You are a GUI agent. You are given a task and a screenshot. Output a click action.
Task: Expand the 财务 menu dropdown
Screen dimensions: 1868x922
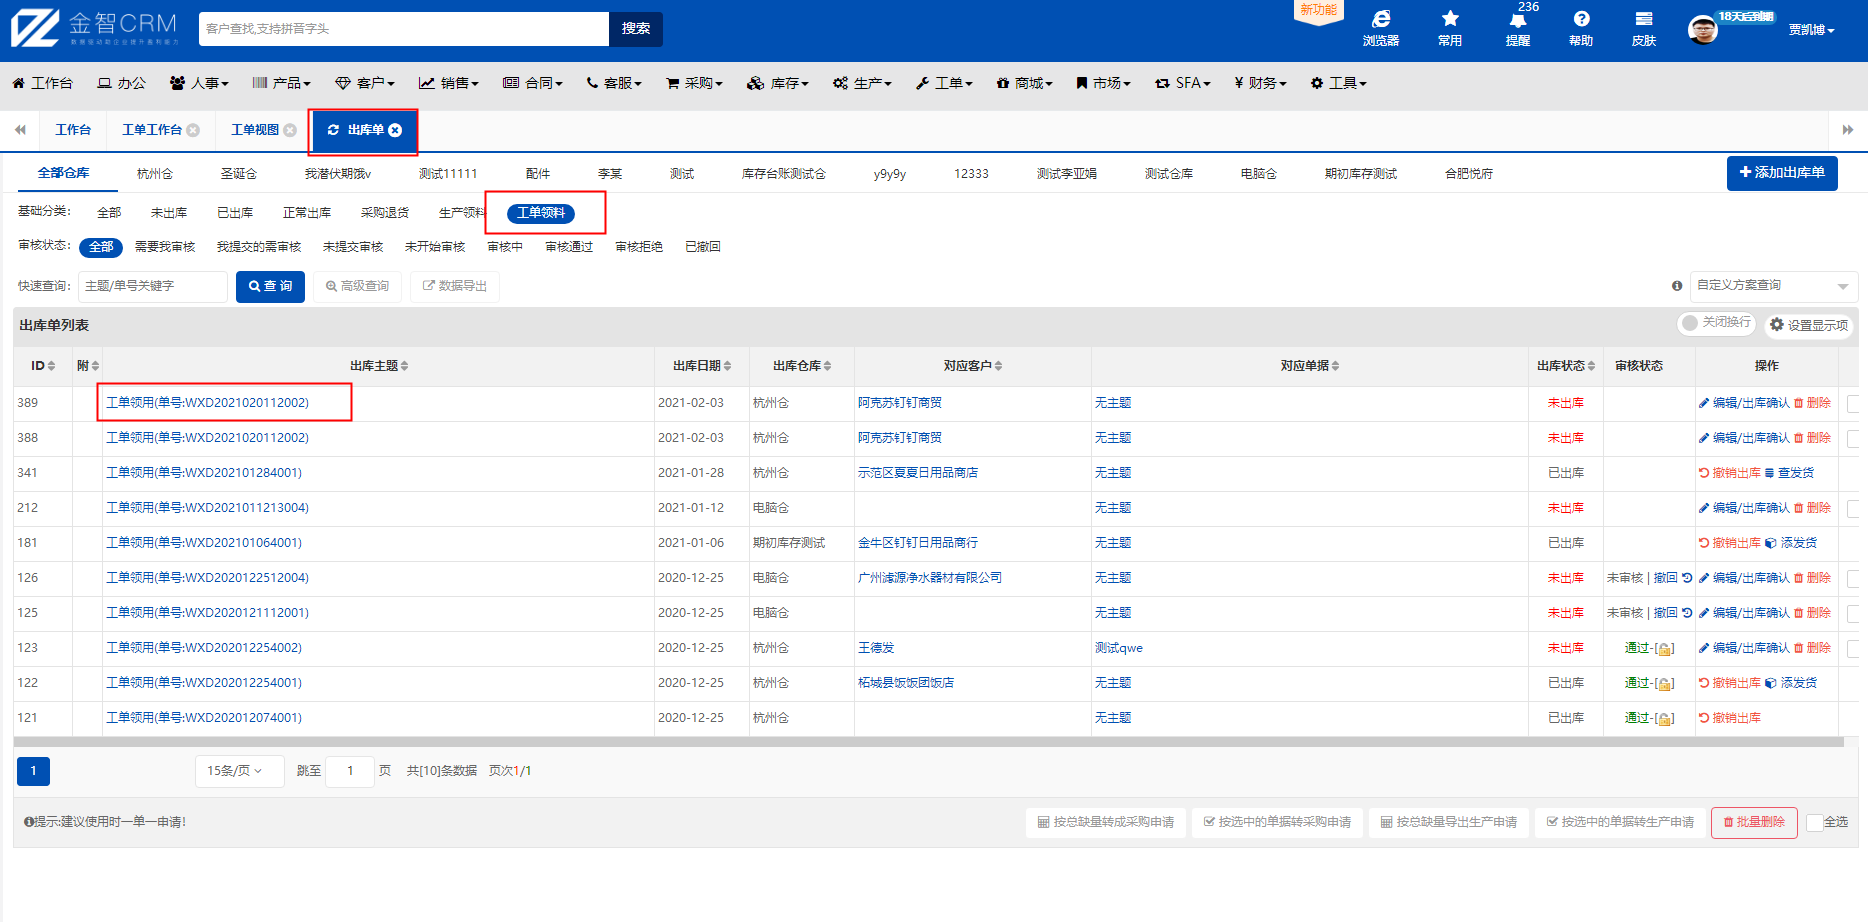(1260, 83)
